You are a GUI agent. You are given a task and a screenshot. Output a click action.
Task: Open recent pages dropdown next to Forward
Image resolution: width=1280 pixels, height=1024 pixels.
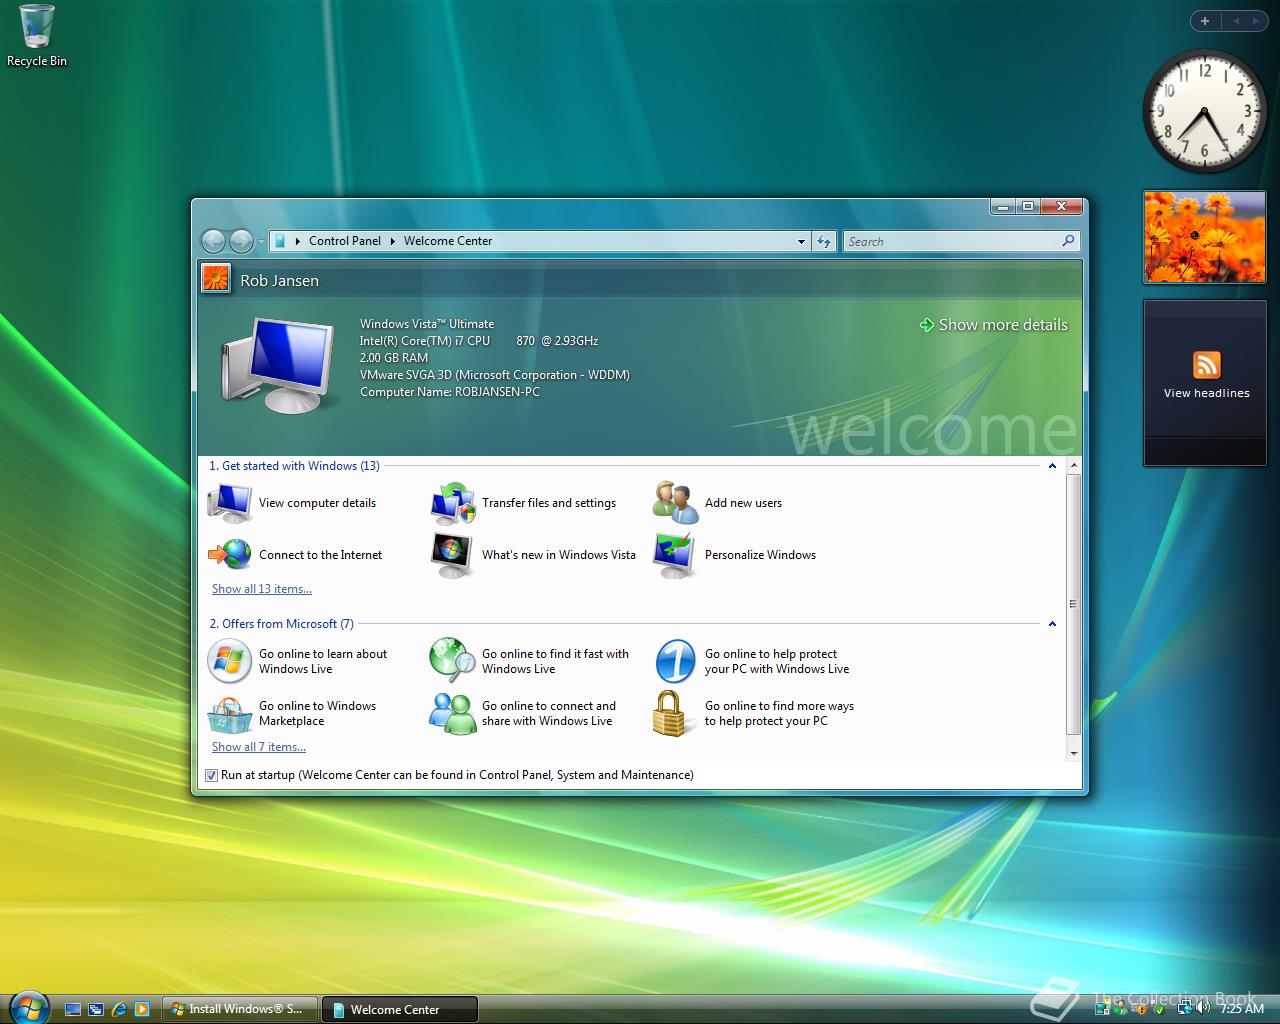(x=261, y=242)
